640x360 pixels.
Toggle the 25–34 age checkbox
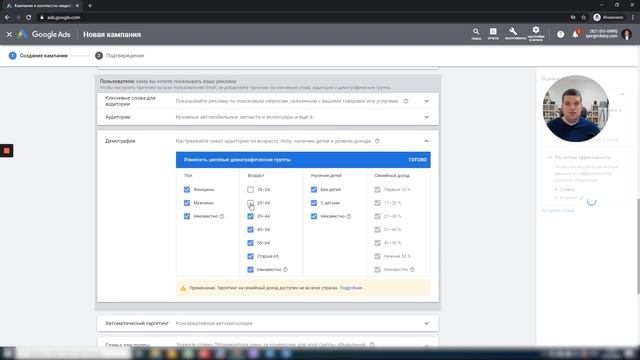(x=250, y=203)
